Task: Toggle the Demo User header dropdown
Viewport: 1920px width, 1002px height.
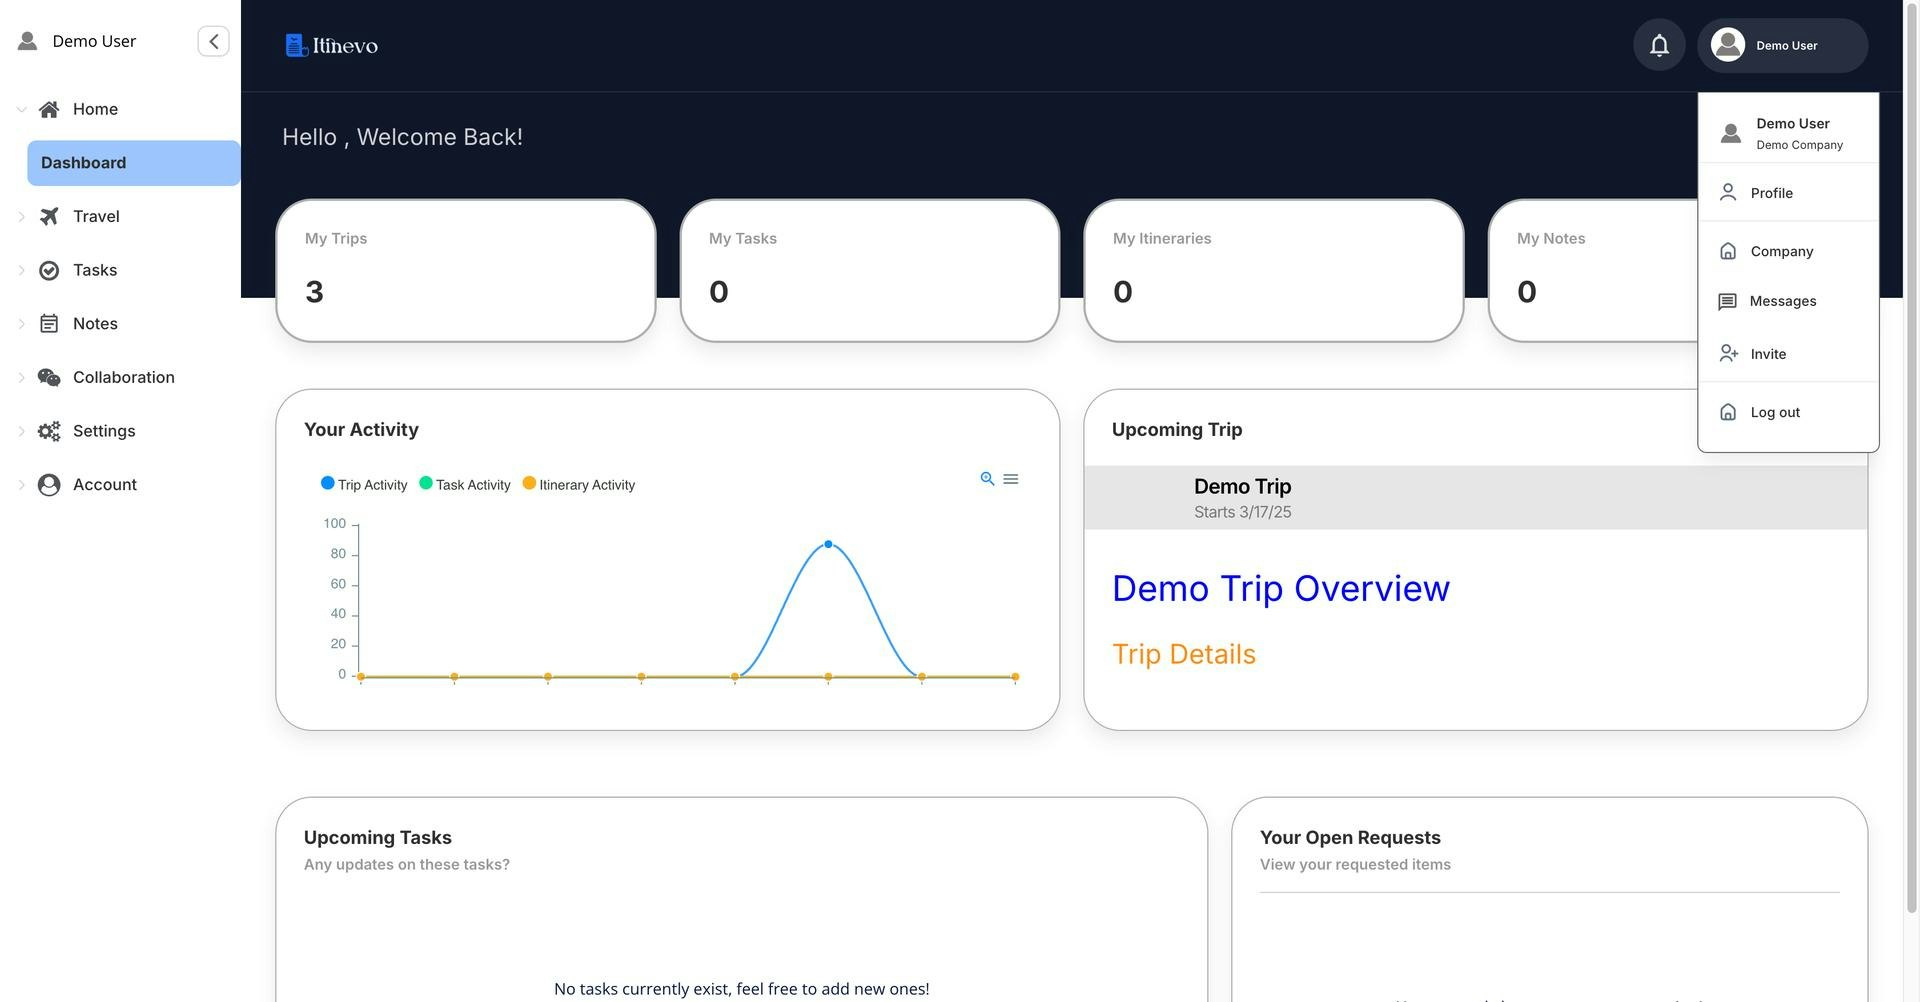Action: [1782, 45]
